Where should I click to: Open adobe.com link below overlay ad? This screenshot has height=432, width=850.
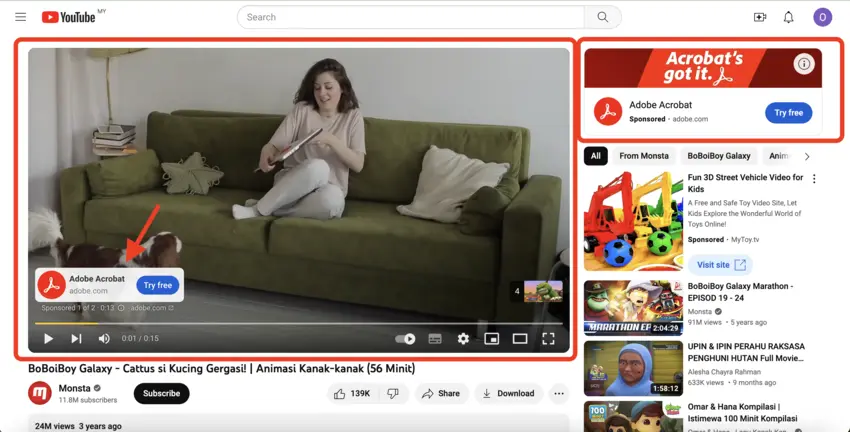[x=152, y=308]
